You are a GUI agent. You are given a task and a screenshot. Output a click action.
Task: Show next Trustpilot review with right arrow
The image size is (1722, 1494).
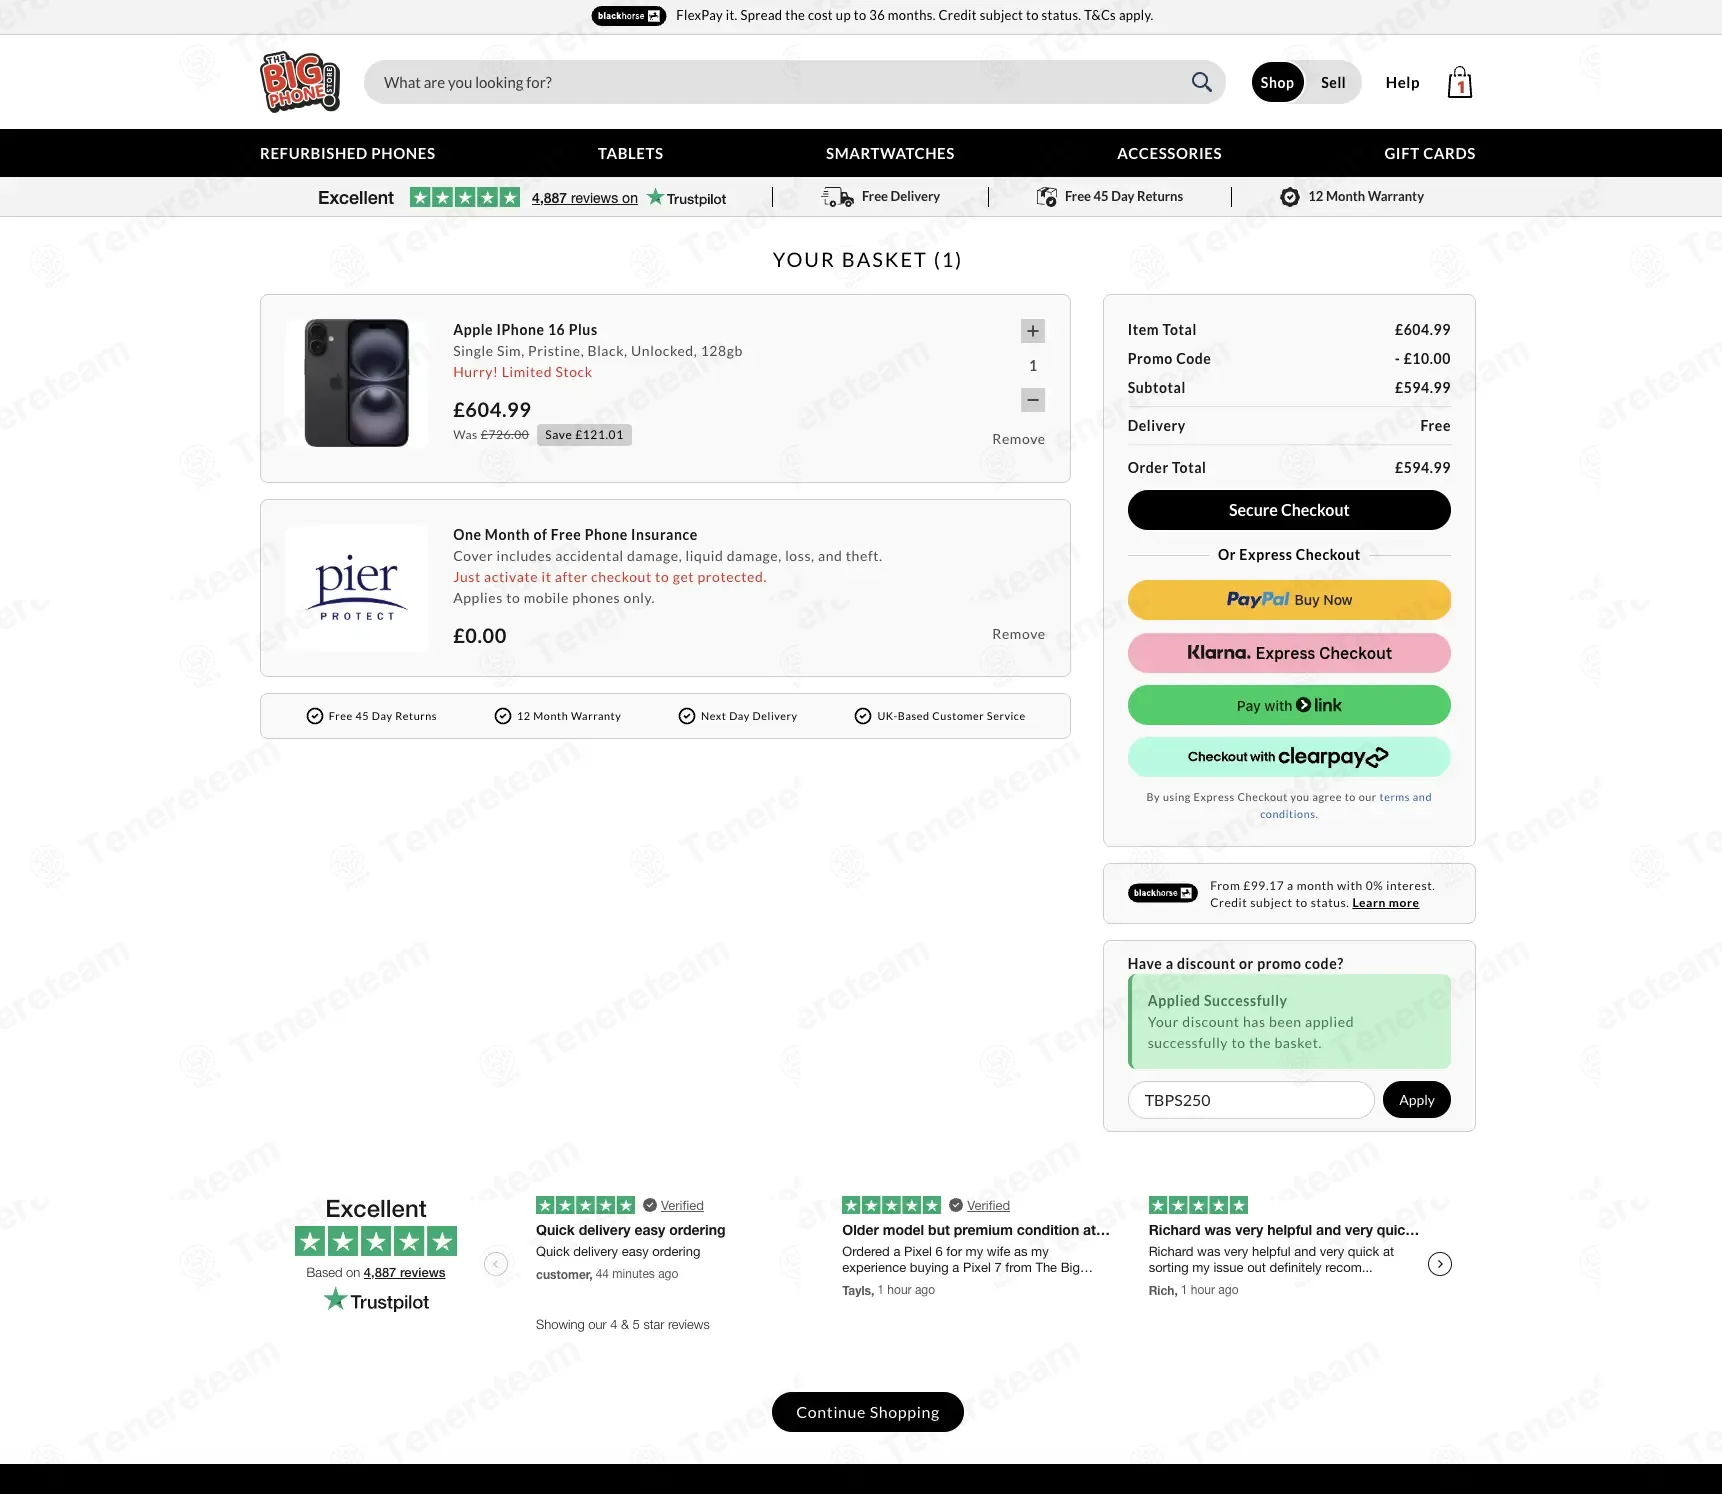click(x=1440, y=1264)
